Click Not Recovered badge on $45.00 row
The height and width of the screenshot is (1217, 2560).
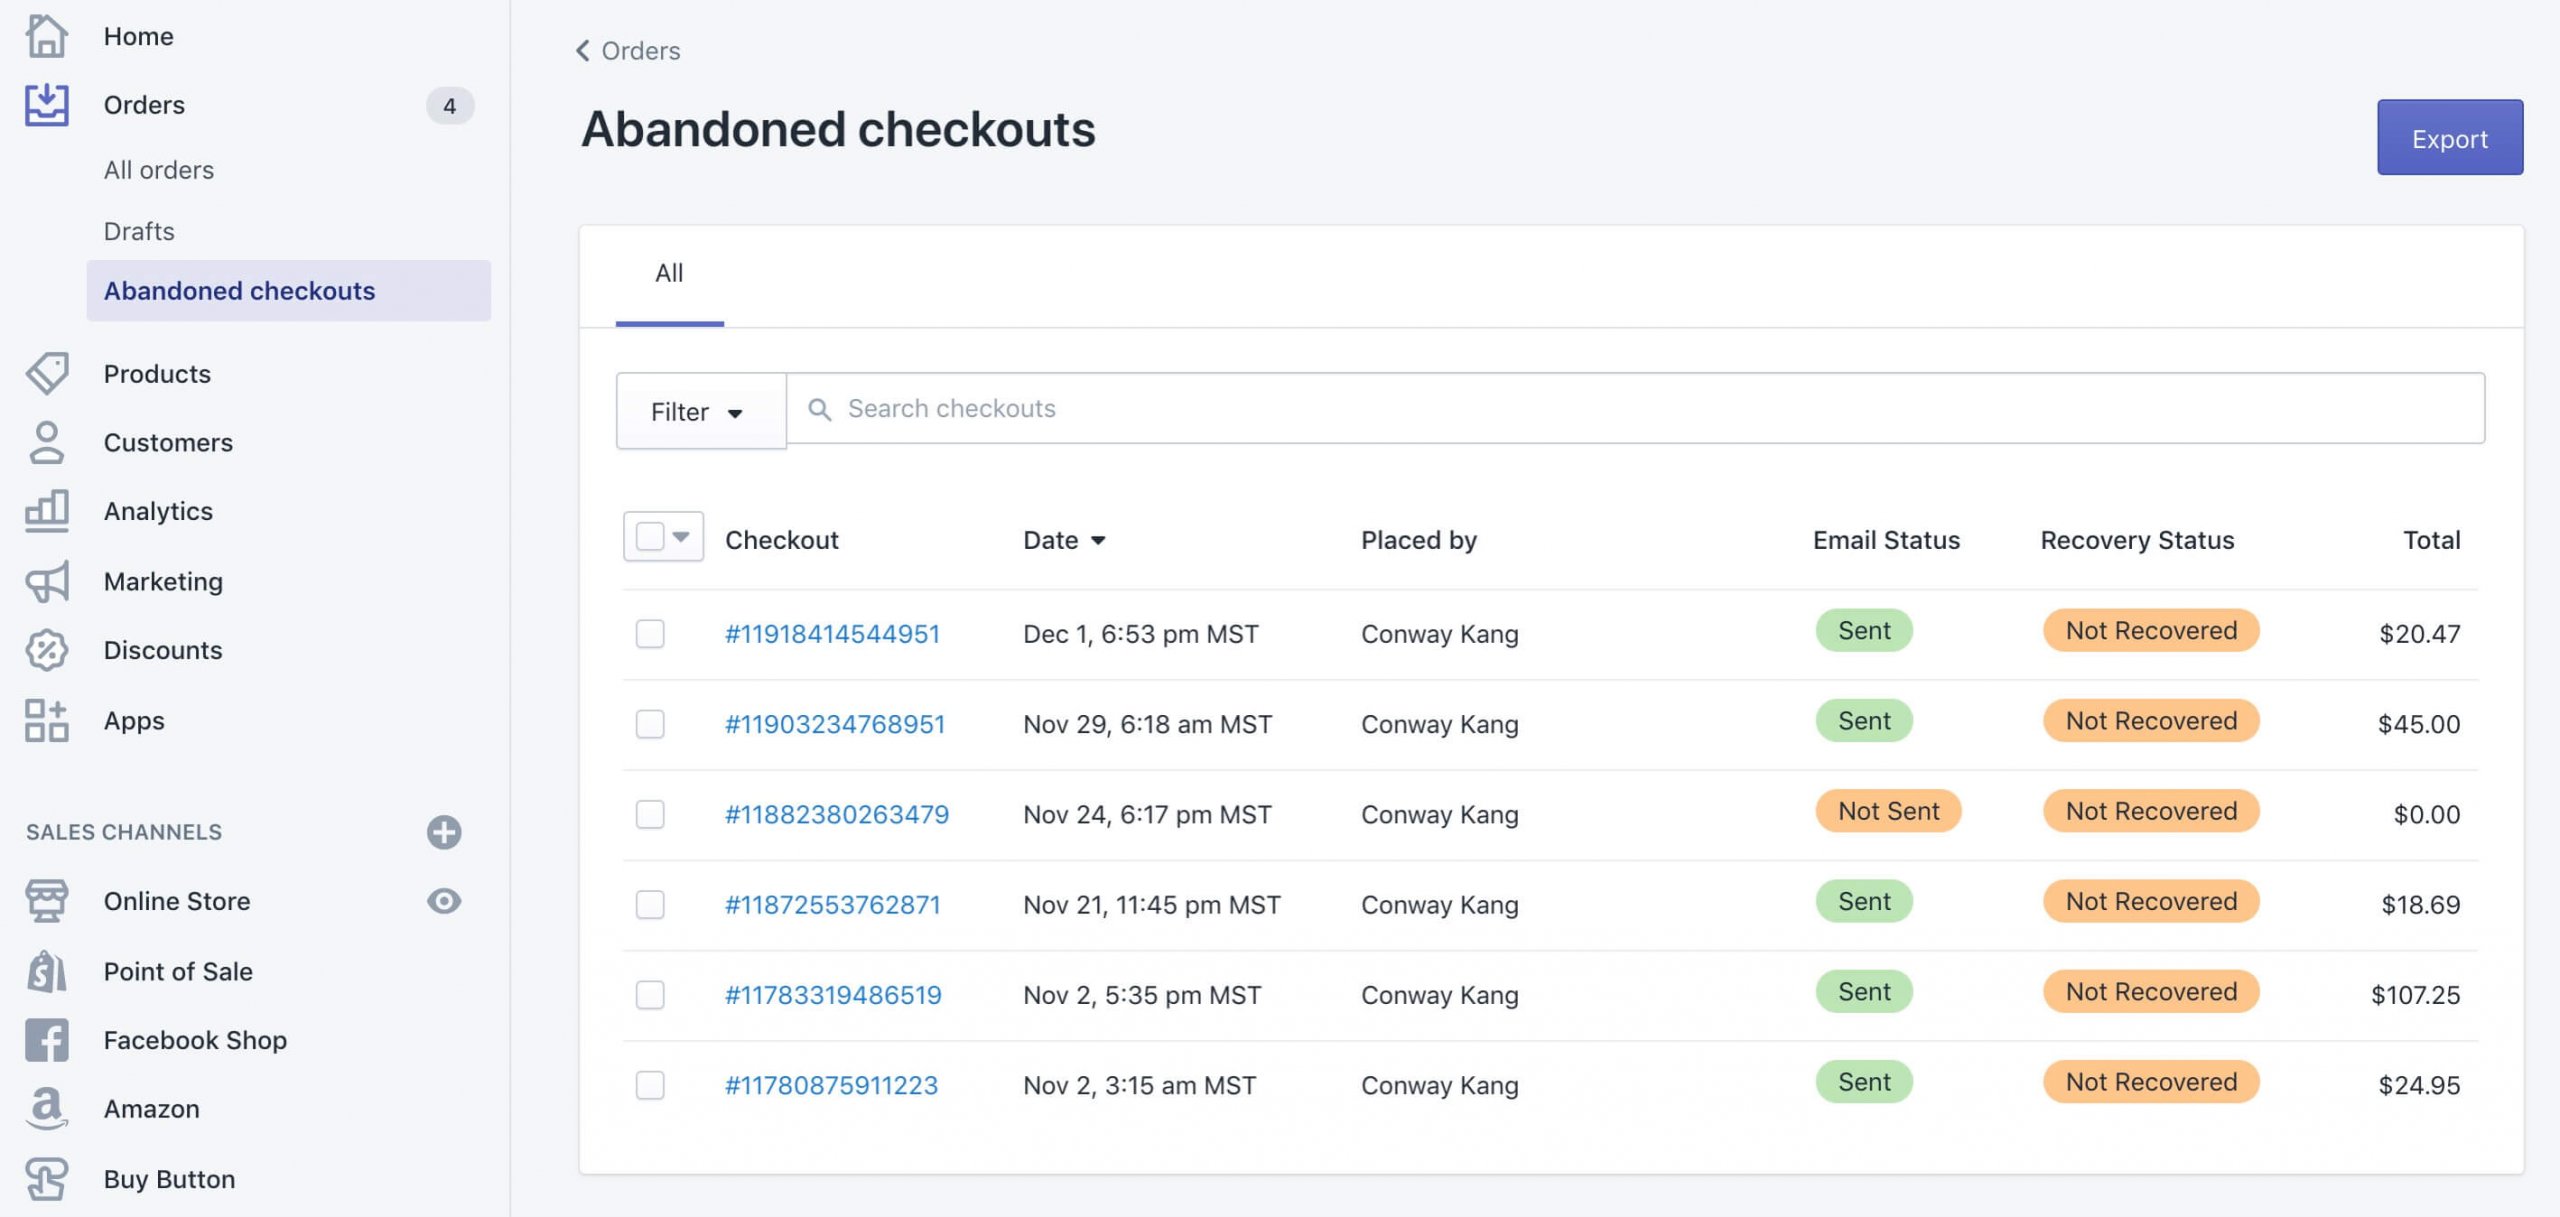click(2151, 721)
